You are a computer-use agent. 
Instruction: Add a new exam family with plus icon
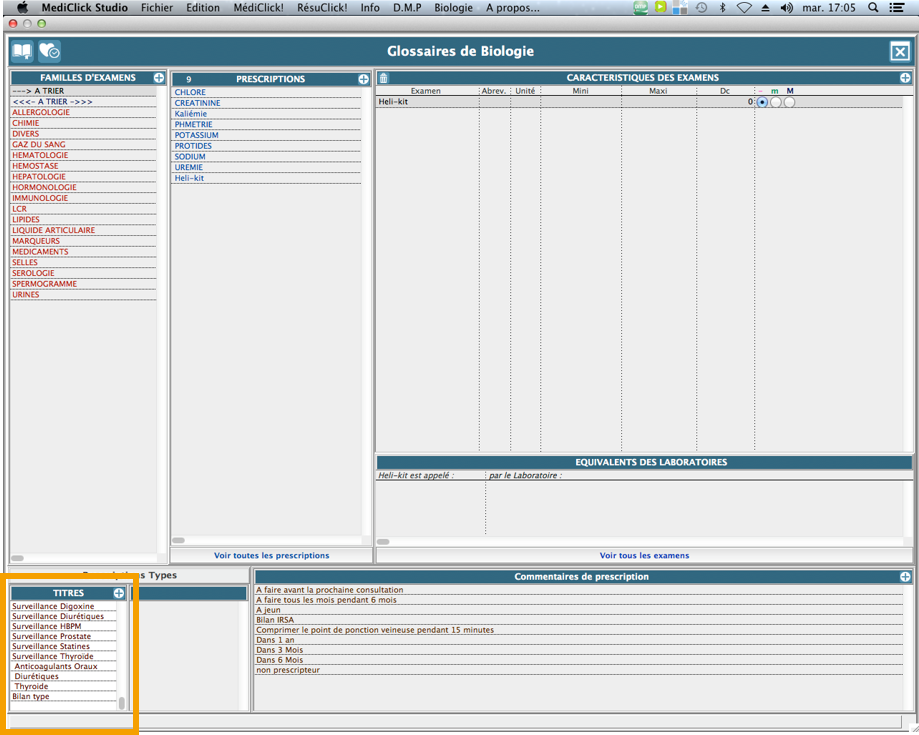click(159, 78)
